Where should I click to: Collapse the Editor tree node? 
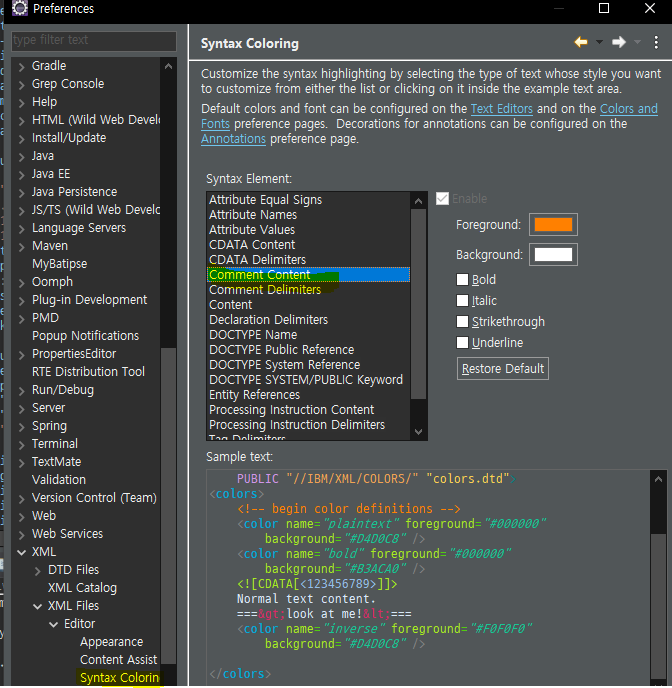(54, 624)
